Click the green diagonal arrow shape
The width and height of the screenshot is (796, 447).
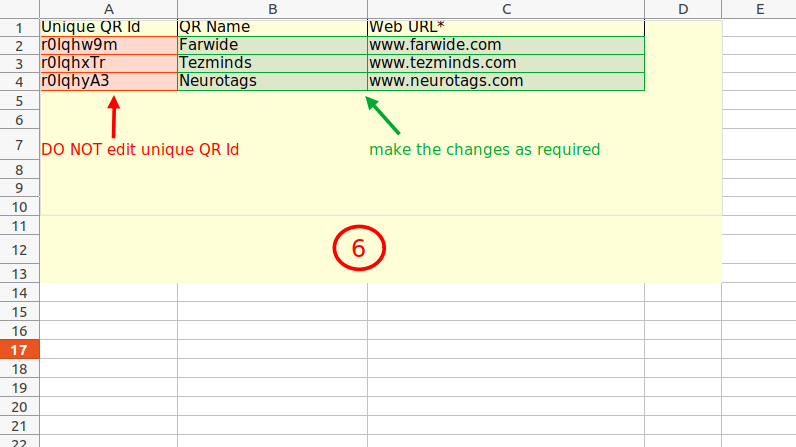[383, 115]
